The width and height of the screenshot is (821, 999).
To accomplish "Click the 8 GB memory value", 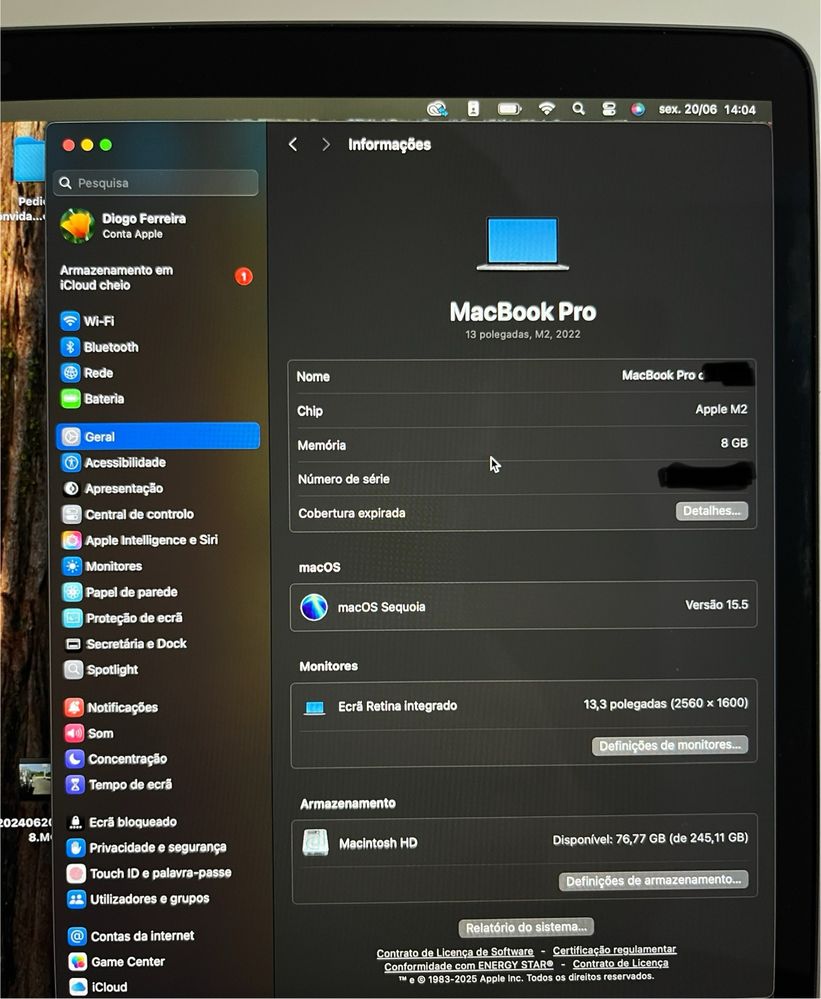I will 734,443.
